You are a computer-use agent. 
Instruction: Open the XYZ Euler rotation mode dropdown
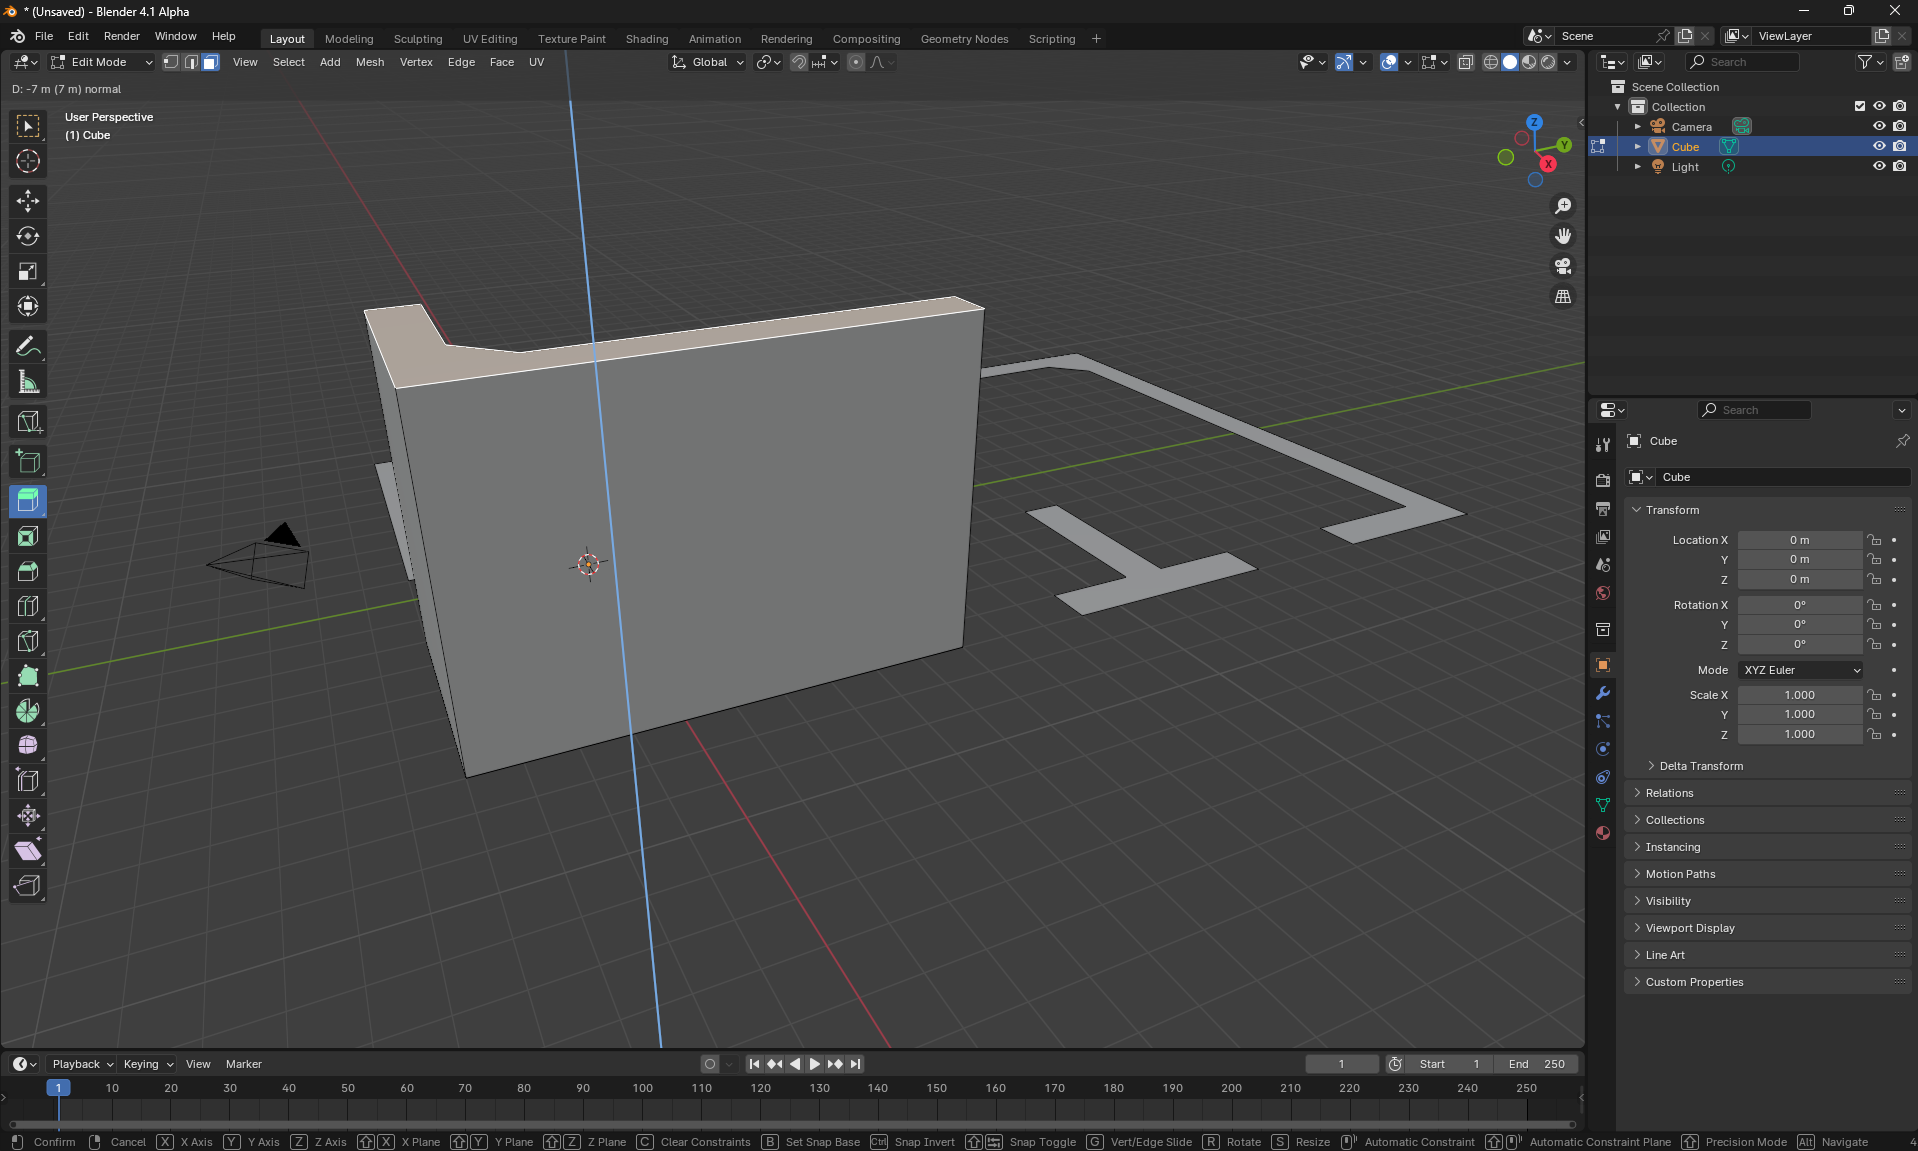coord(1801,670)
